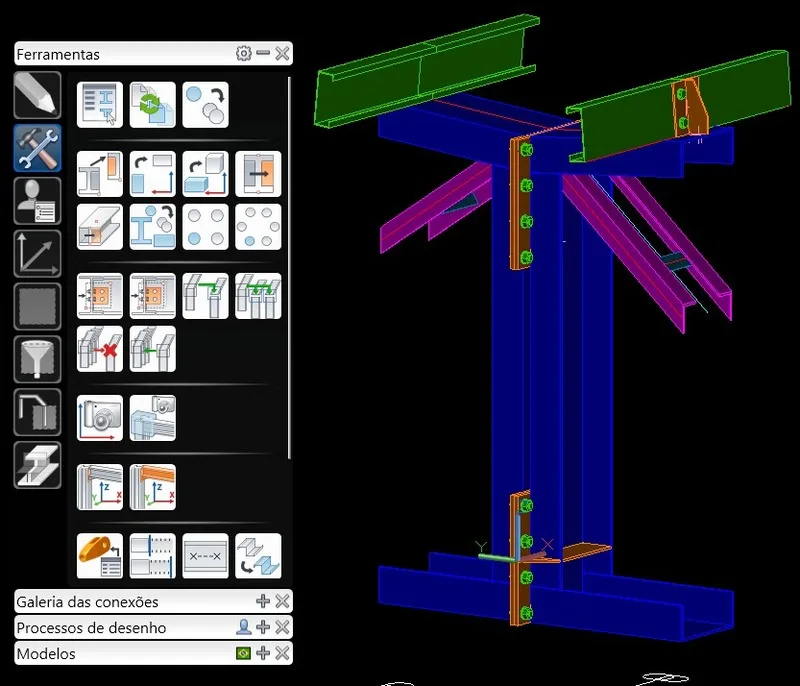Click the Galeria das conexões title text

coord(87,602)
